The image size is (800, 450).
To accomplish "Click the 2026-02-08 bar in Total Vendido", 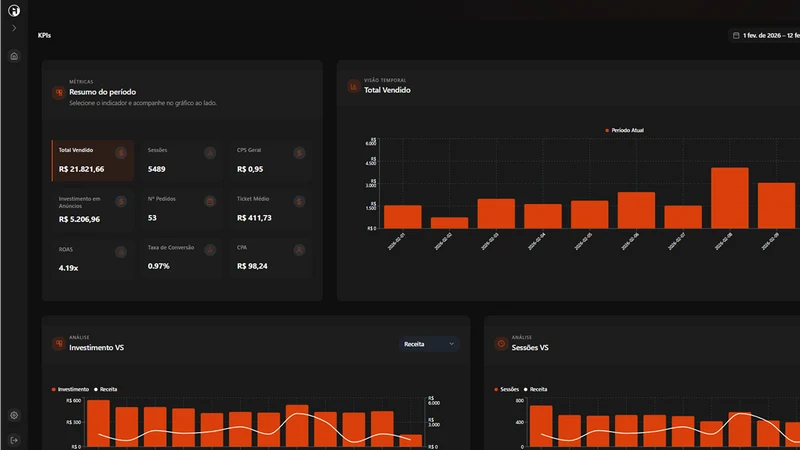I will click(730, 198).
